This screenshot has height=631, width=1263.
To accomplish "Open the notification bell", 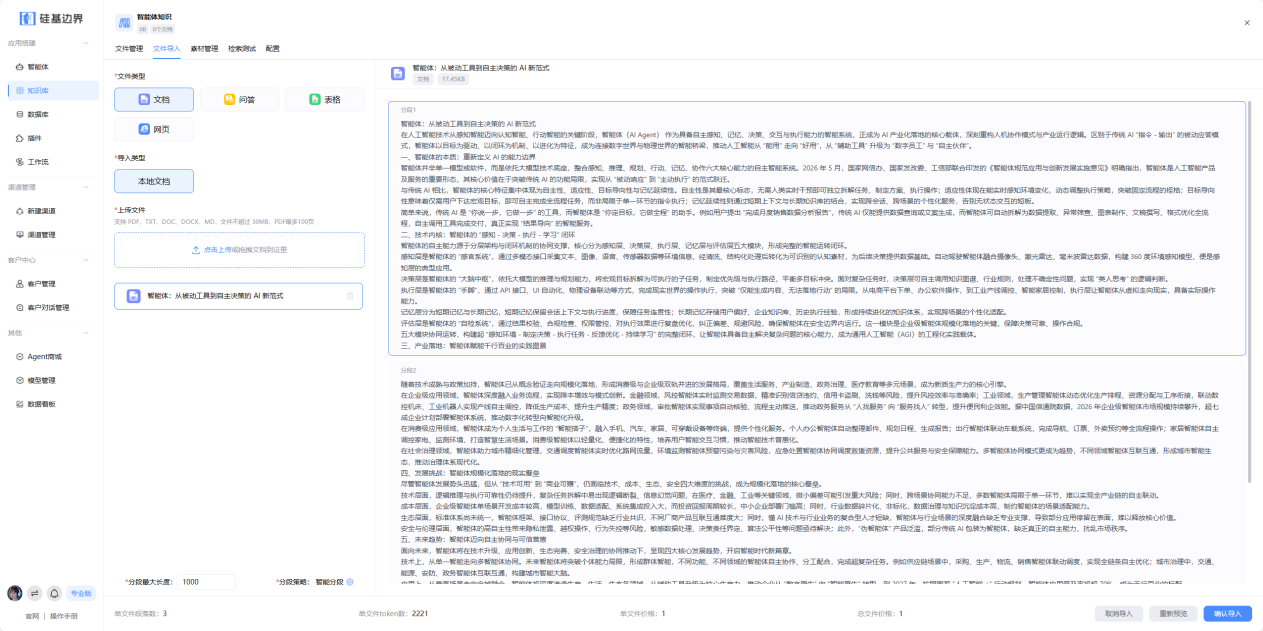I will (x=54, y=593).
